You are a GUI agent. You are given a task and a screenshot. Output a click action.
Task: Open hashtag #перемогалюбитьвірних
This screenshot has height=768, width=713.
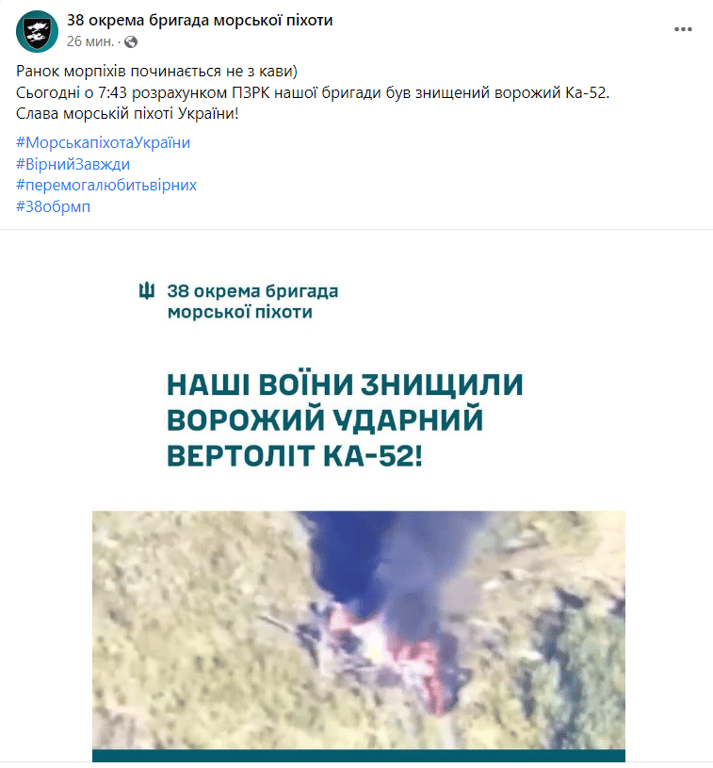tap(106, 185)
